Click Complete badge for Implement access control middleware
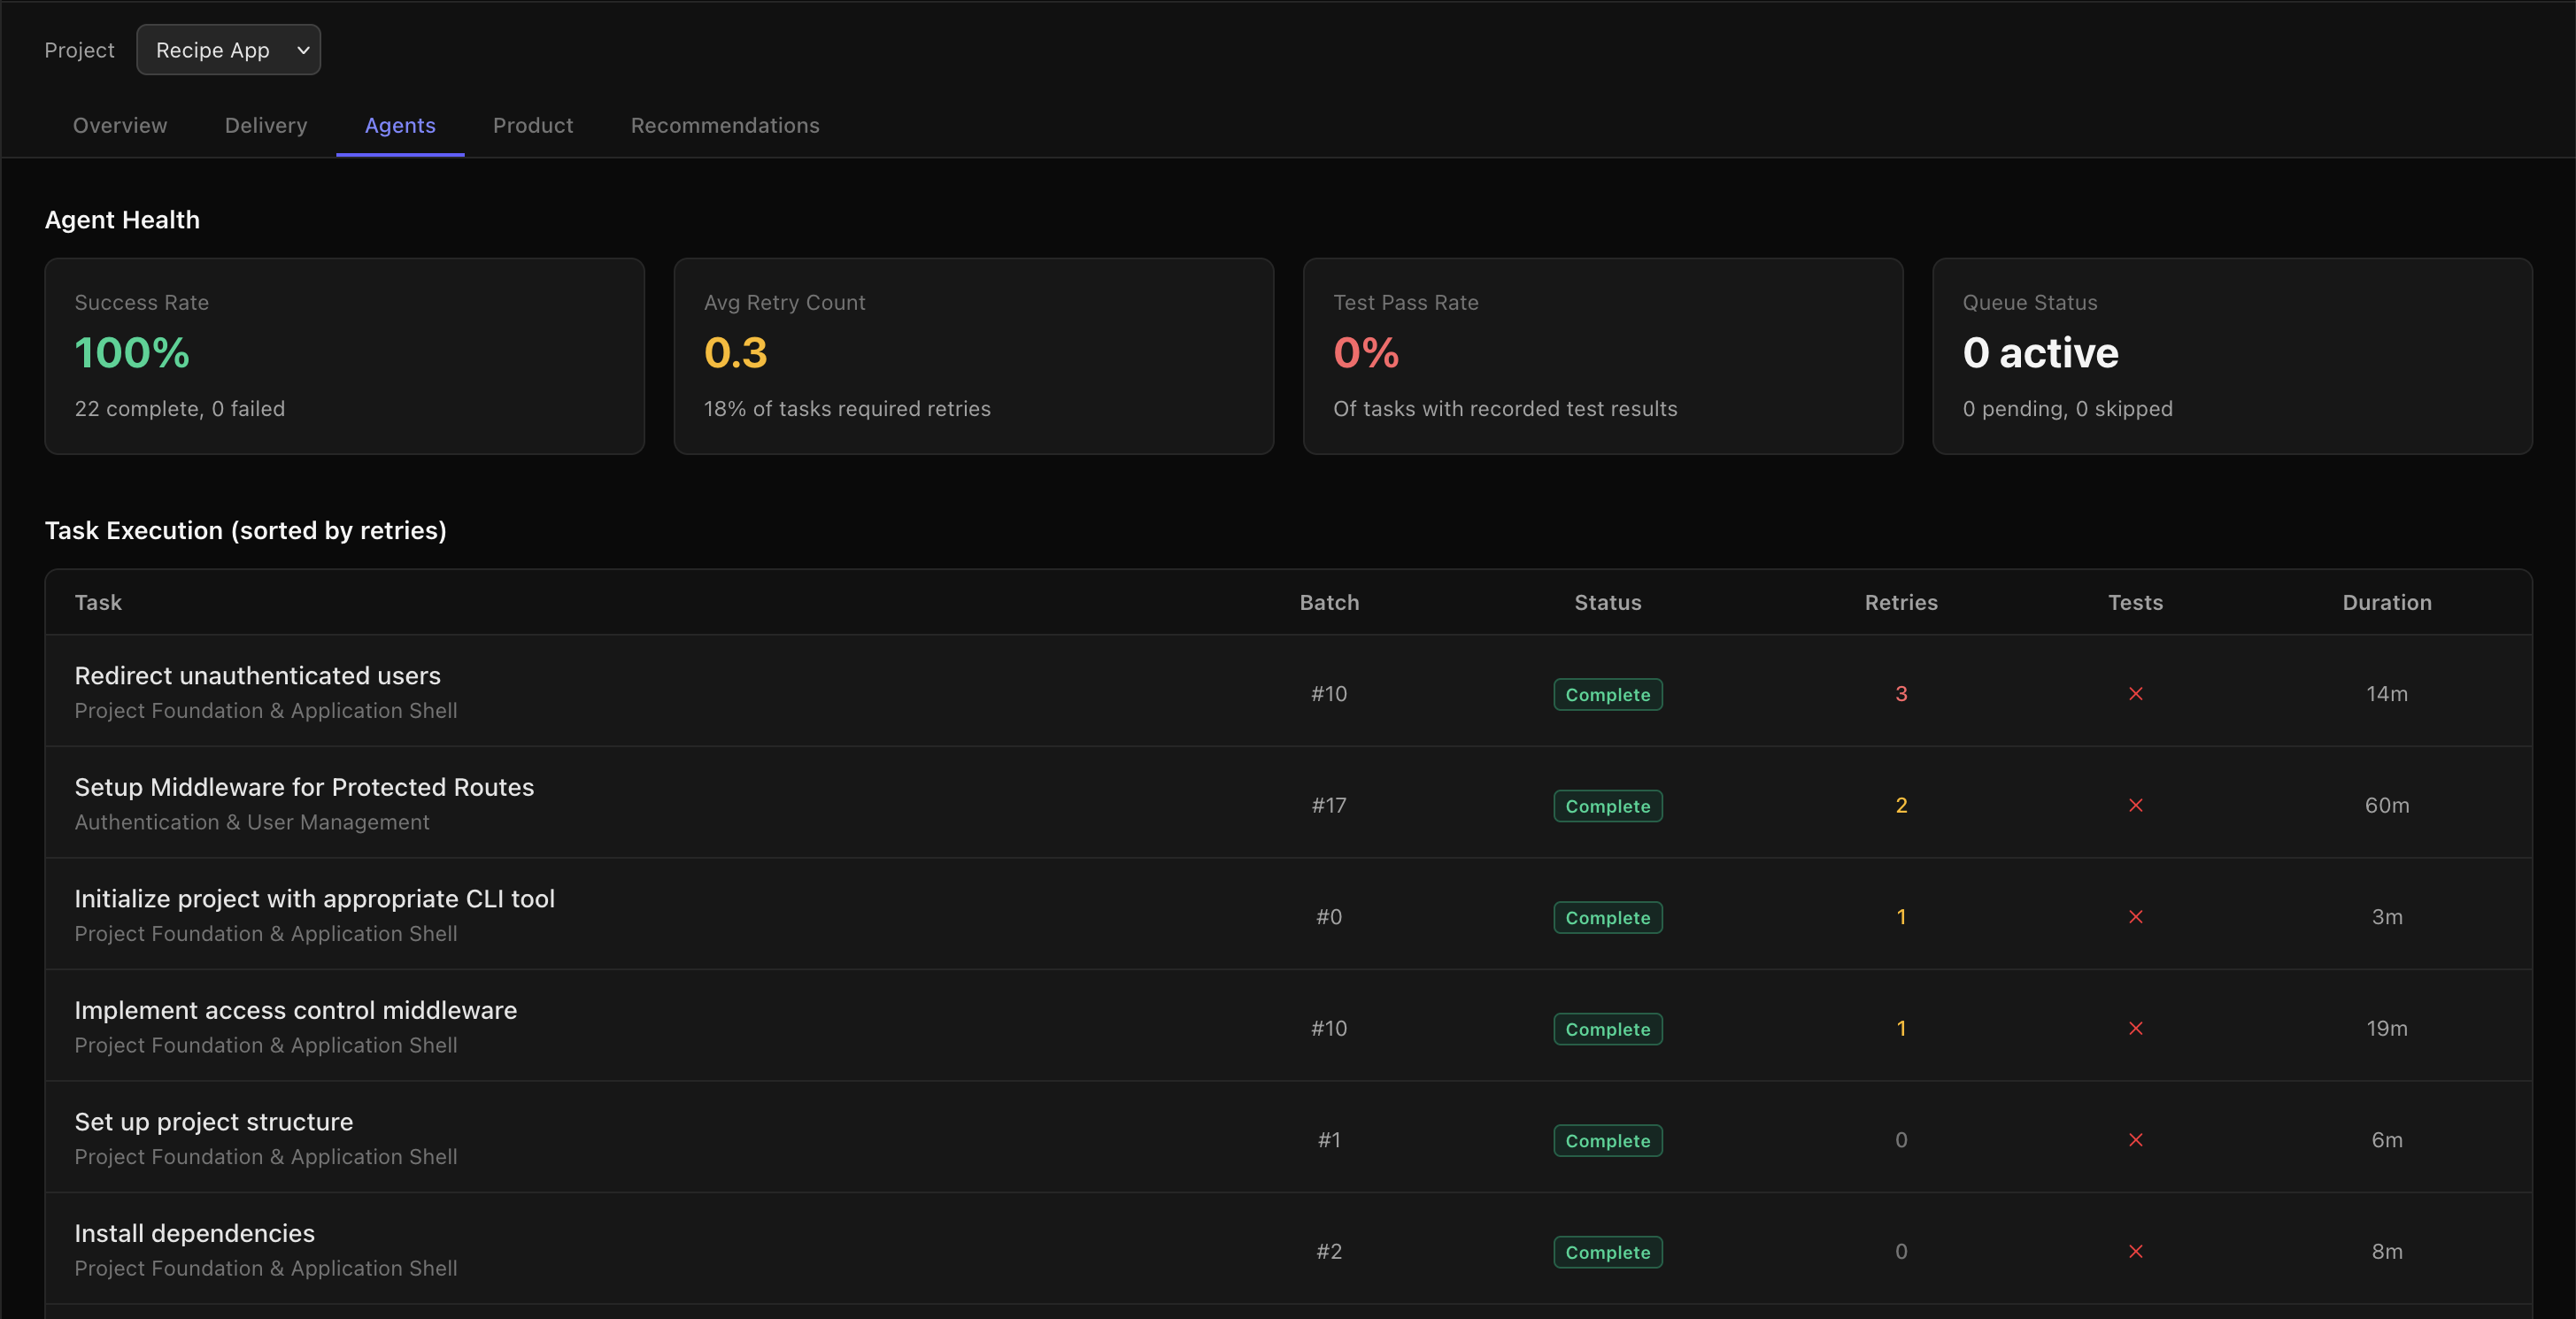 [1608, 1029]
